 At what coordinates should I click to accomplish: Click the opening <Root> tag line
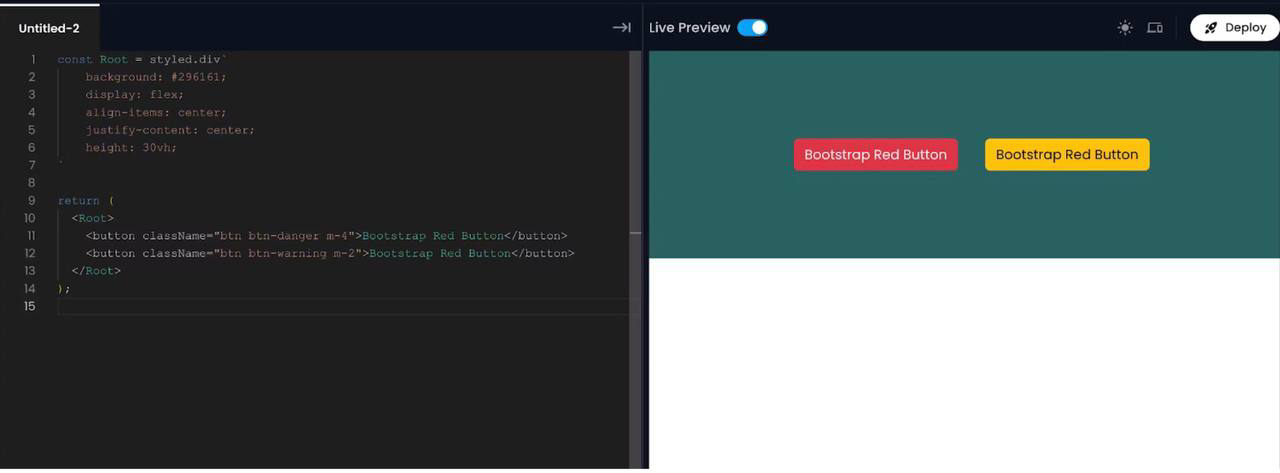coord(92,218)
